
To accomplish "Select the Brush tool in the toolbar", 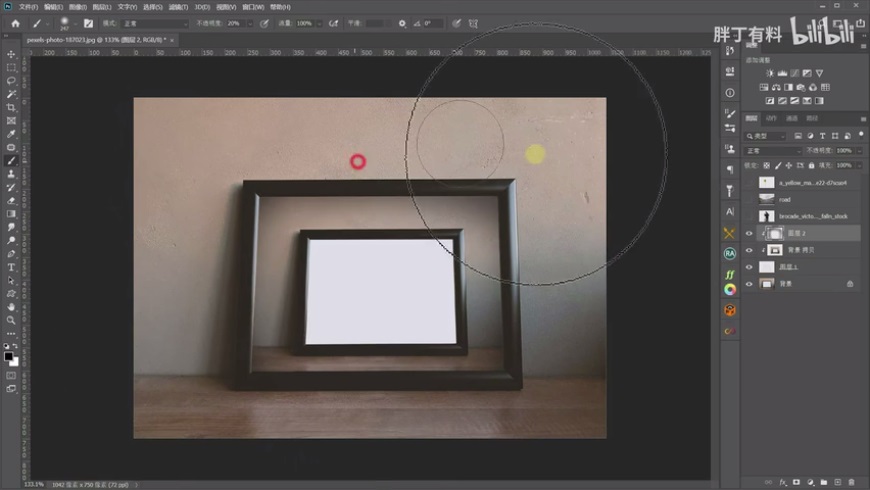I will pos(11,160).
